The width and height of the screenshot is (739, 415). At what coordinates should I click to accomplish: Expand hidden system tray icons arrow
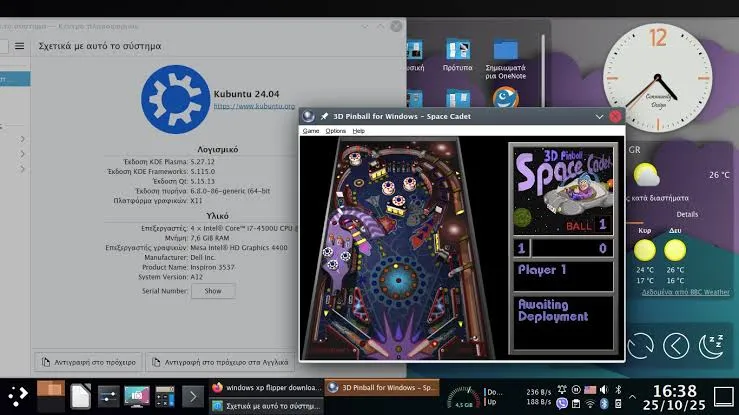(632, 397)
